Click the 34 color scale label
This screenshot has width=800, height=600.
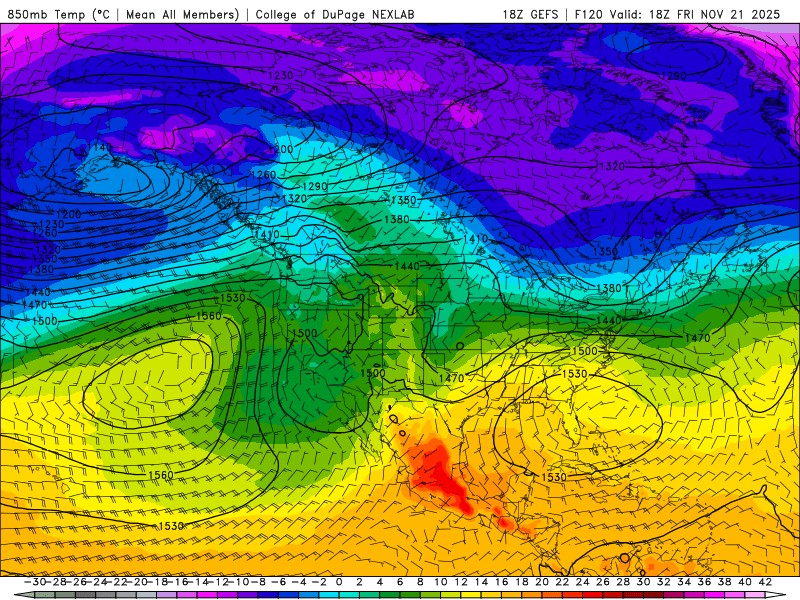(684, 582)
